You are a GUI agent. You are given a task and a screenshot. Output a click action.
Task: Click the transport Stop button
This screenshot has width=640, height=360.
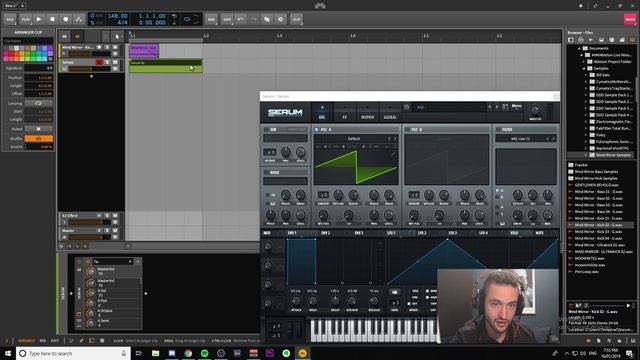click(x=52, y=19)
